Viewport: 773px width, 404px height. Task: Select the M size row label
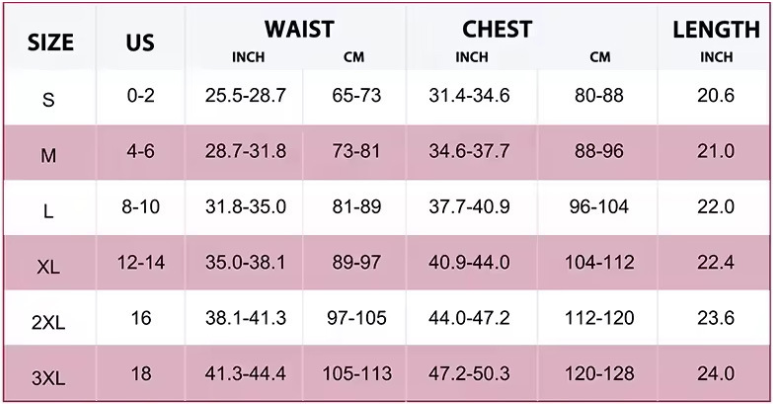[49, 154]
